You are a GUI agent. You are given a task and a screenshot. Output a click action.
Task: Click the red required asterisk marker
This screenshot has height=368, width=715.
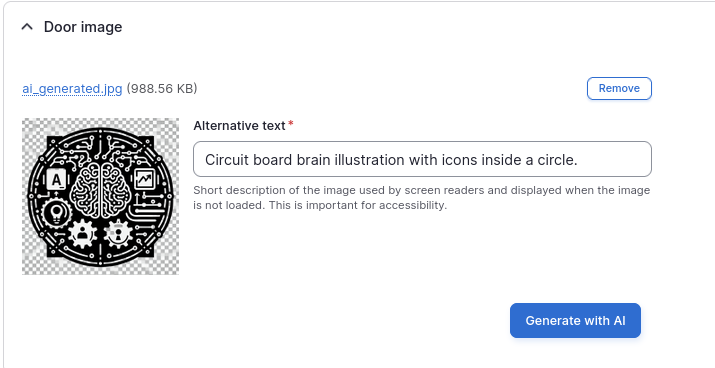(x=290, y=124)
